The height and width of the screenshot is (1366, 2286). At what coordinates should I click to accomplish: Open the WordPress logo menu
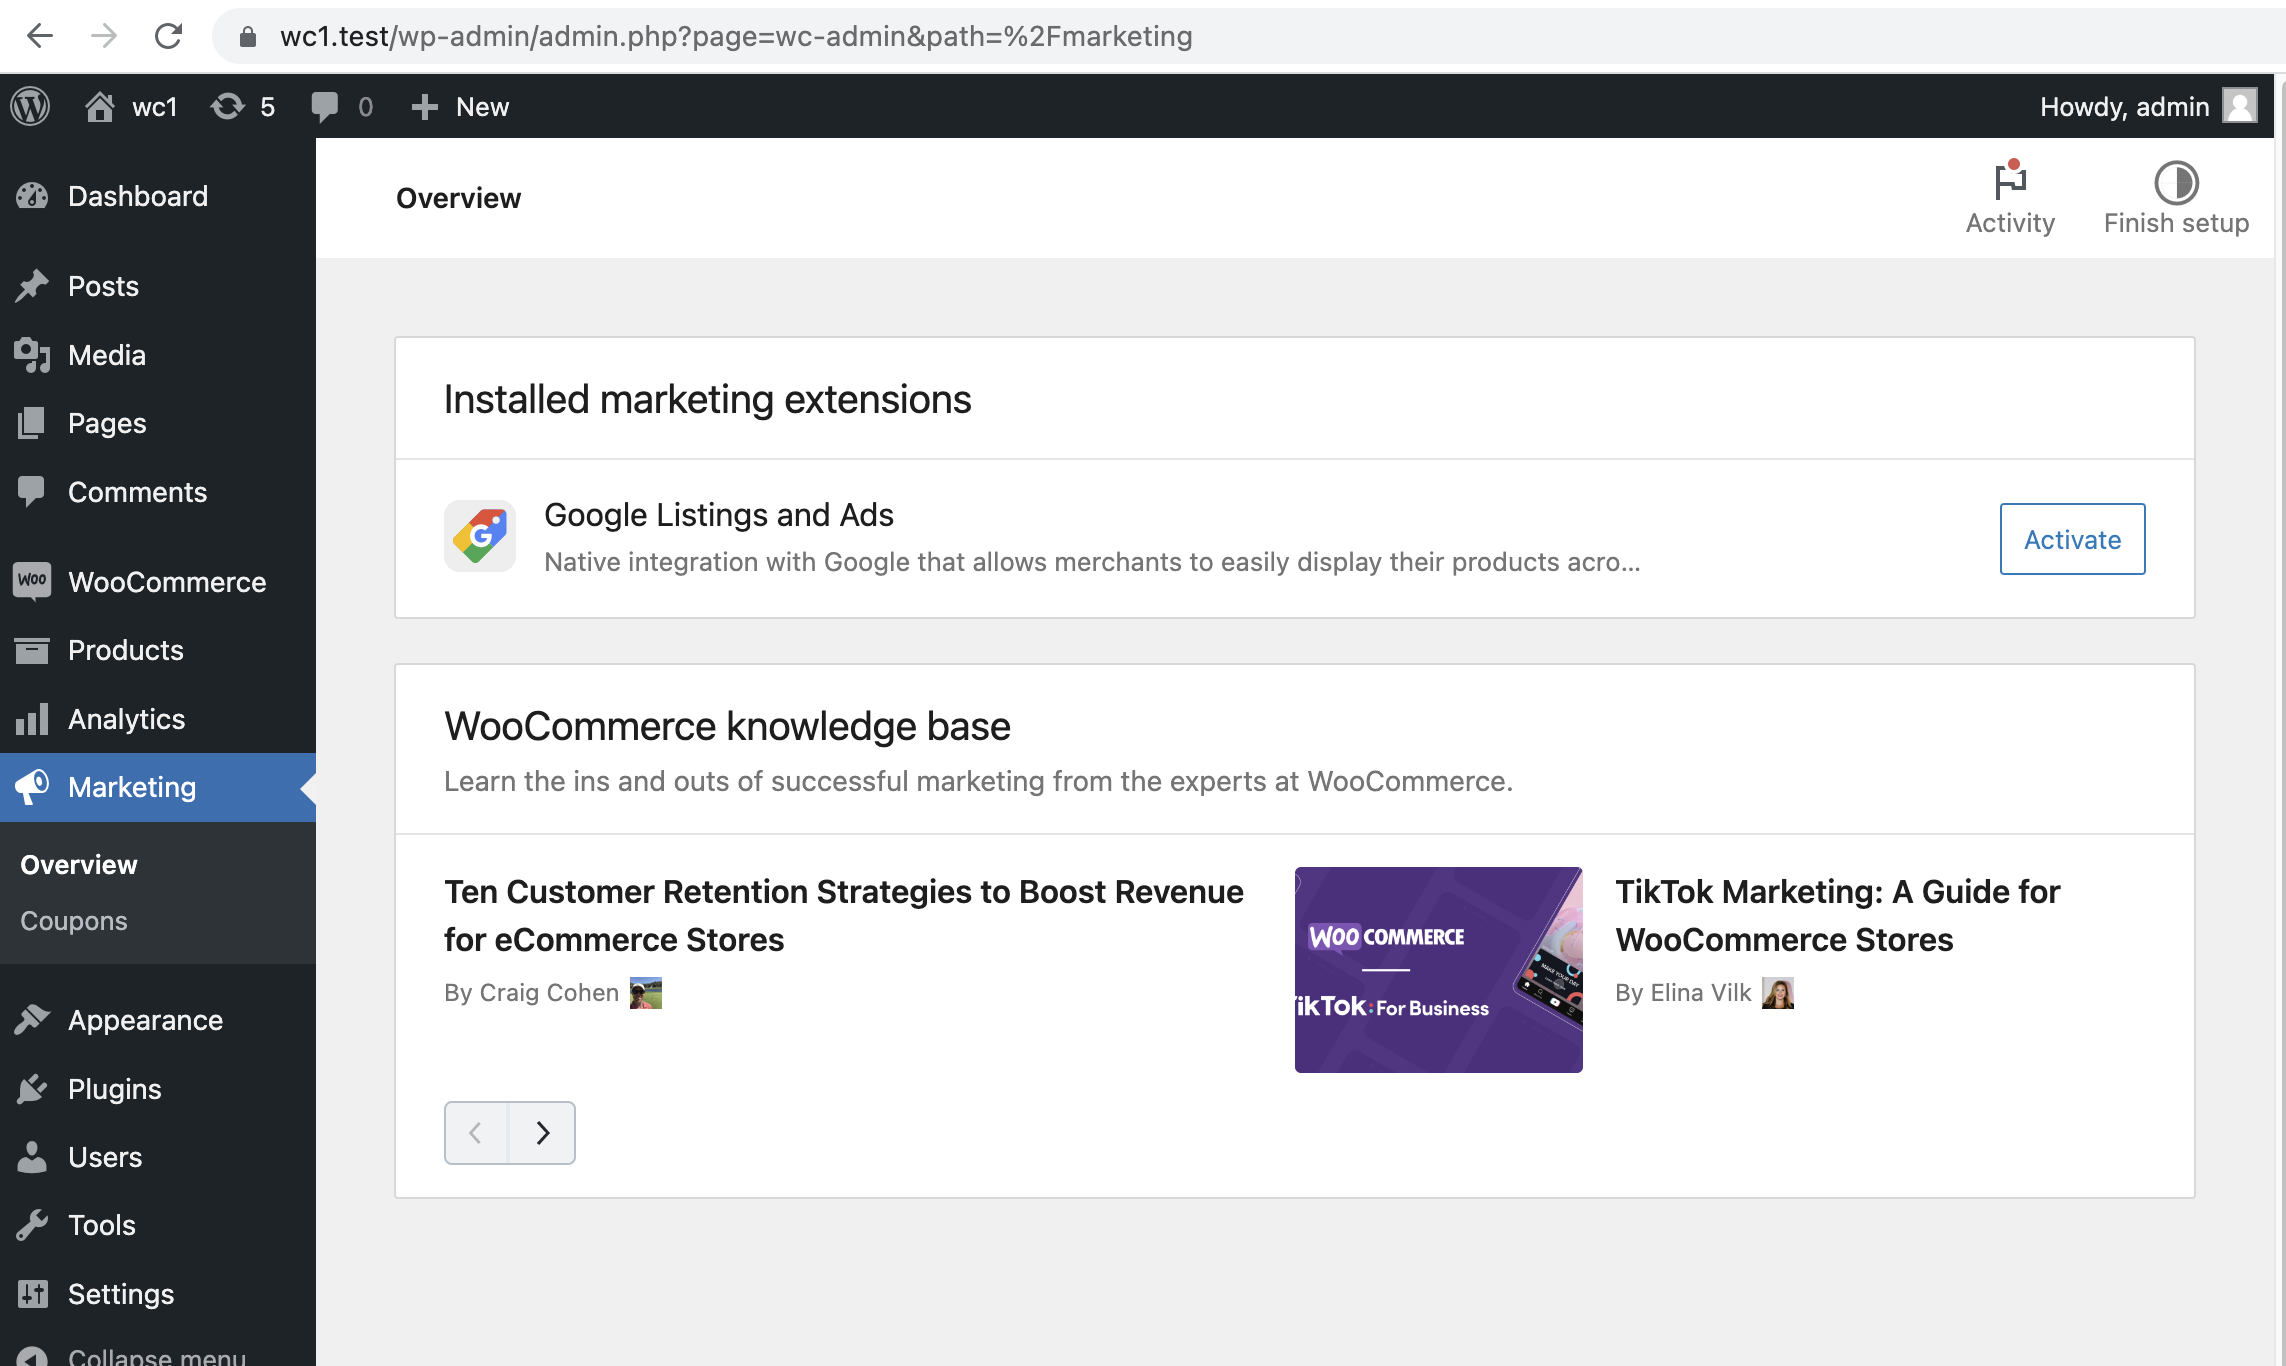click(x=29, y=106)
